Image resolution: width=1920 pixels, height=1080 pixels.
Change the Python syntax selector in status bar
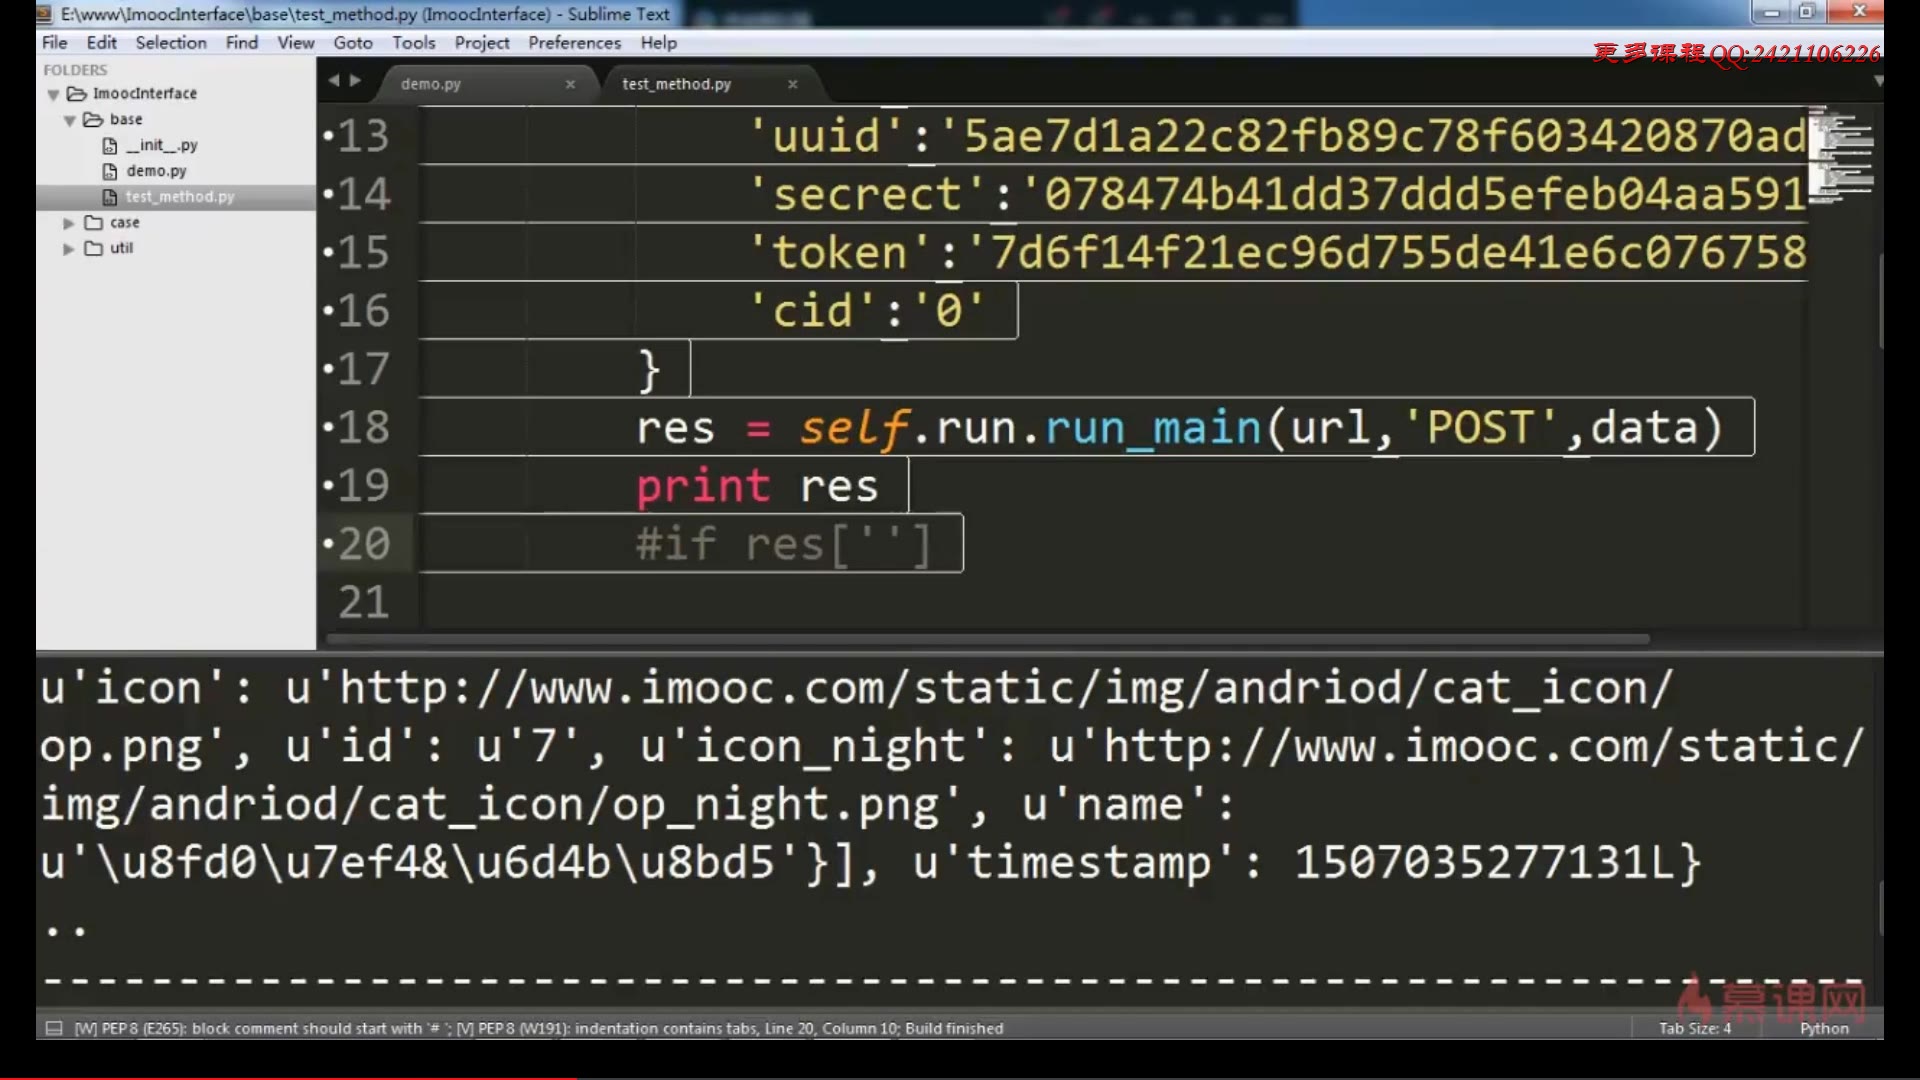click(1824, 1028)
